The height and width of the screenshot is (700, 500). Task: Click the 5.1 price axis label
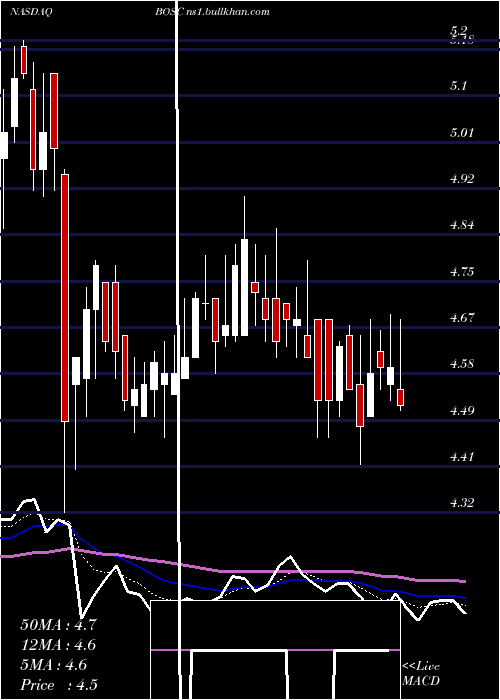[459, 85]
